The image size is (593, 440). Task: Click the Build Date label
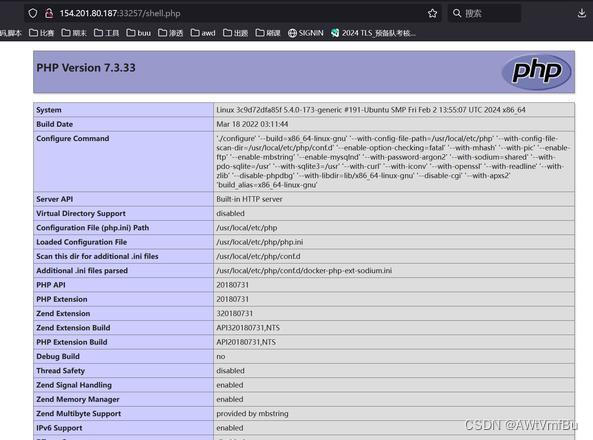(54, 124)
